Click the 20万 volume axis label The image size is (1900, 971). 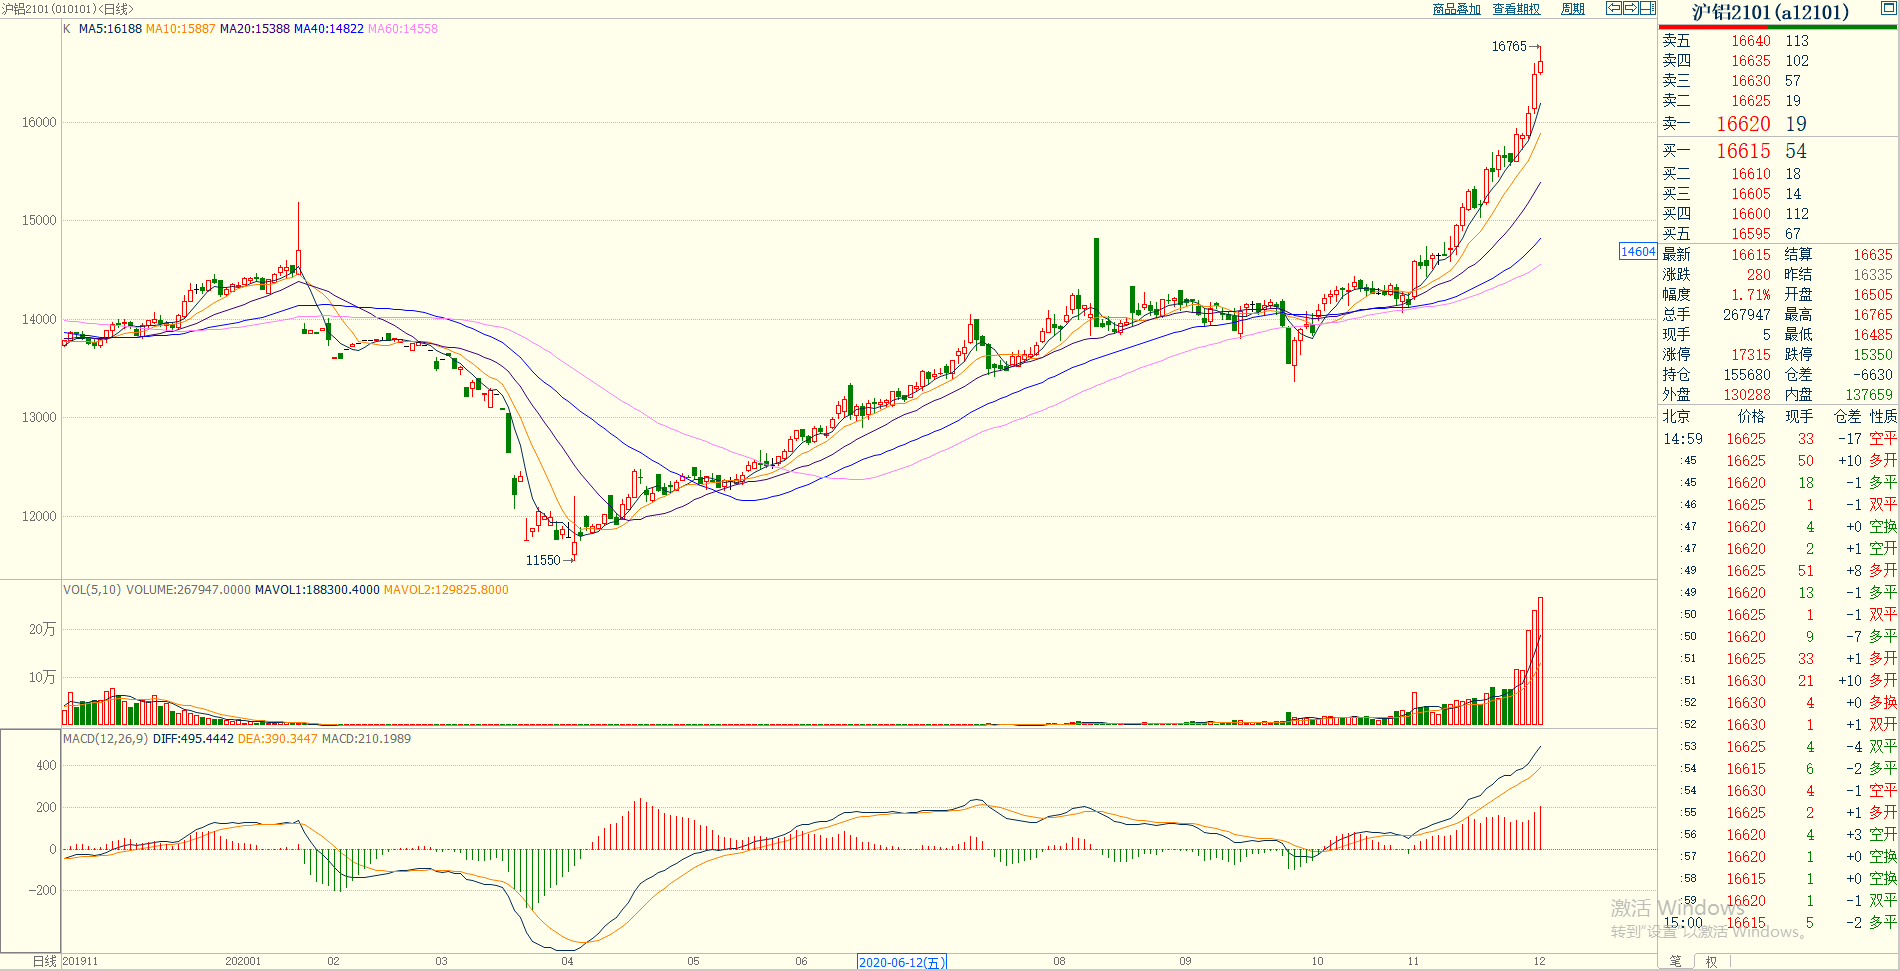42,629
